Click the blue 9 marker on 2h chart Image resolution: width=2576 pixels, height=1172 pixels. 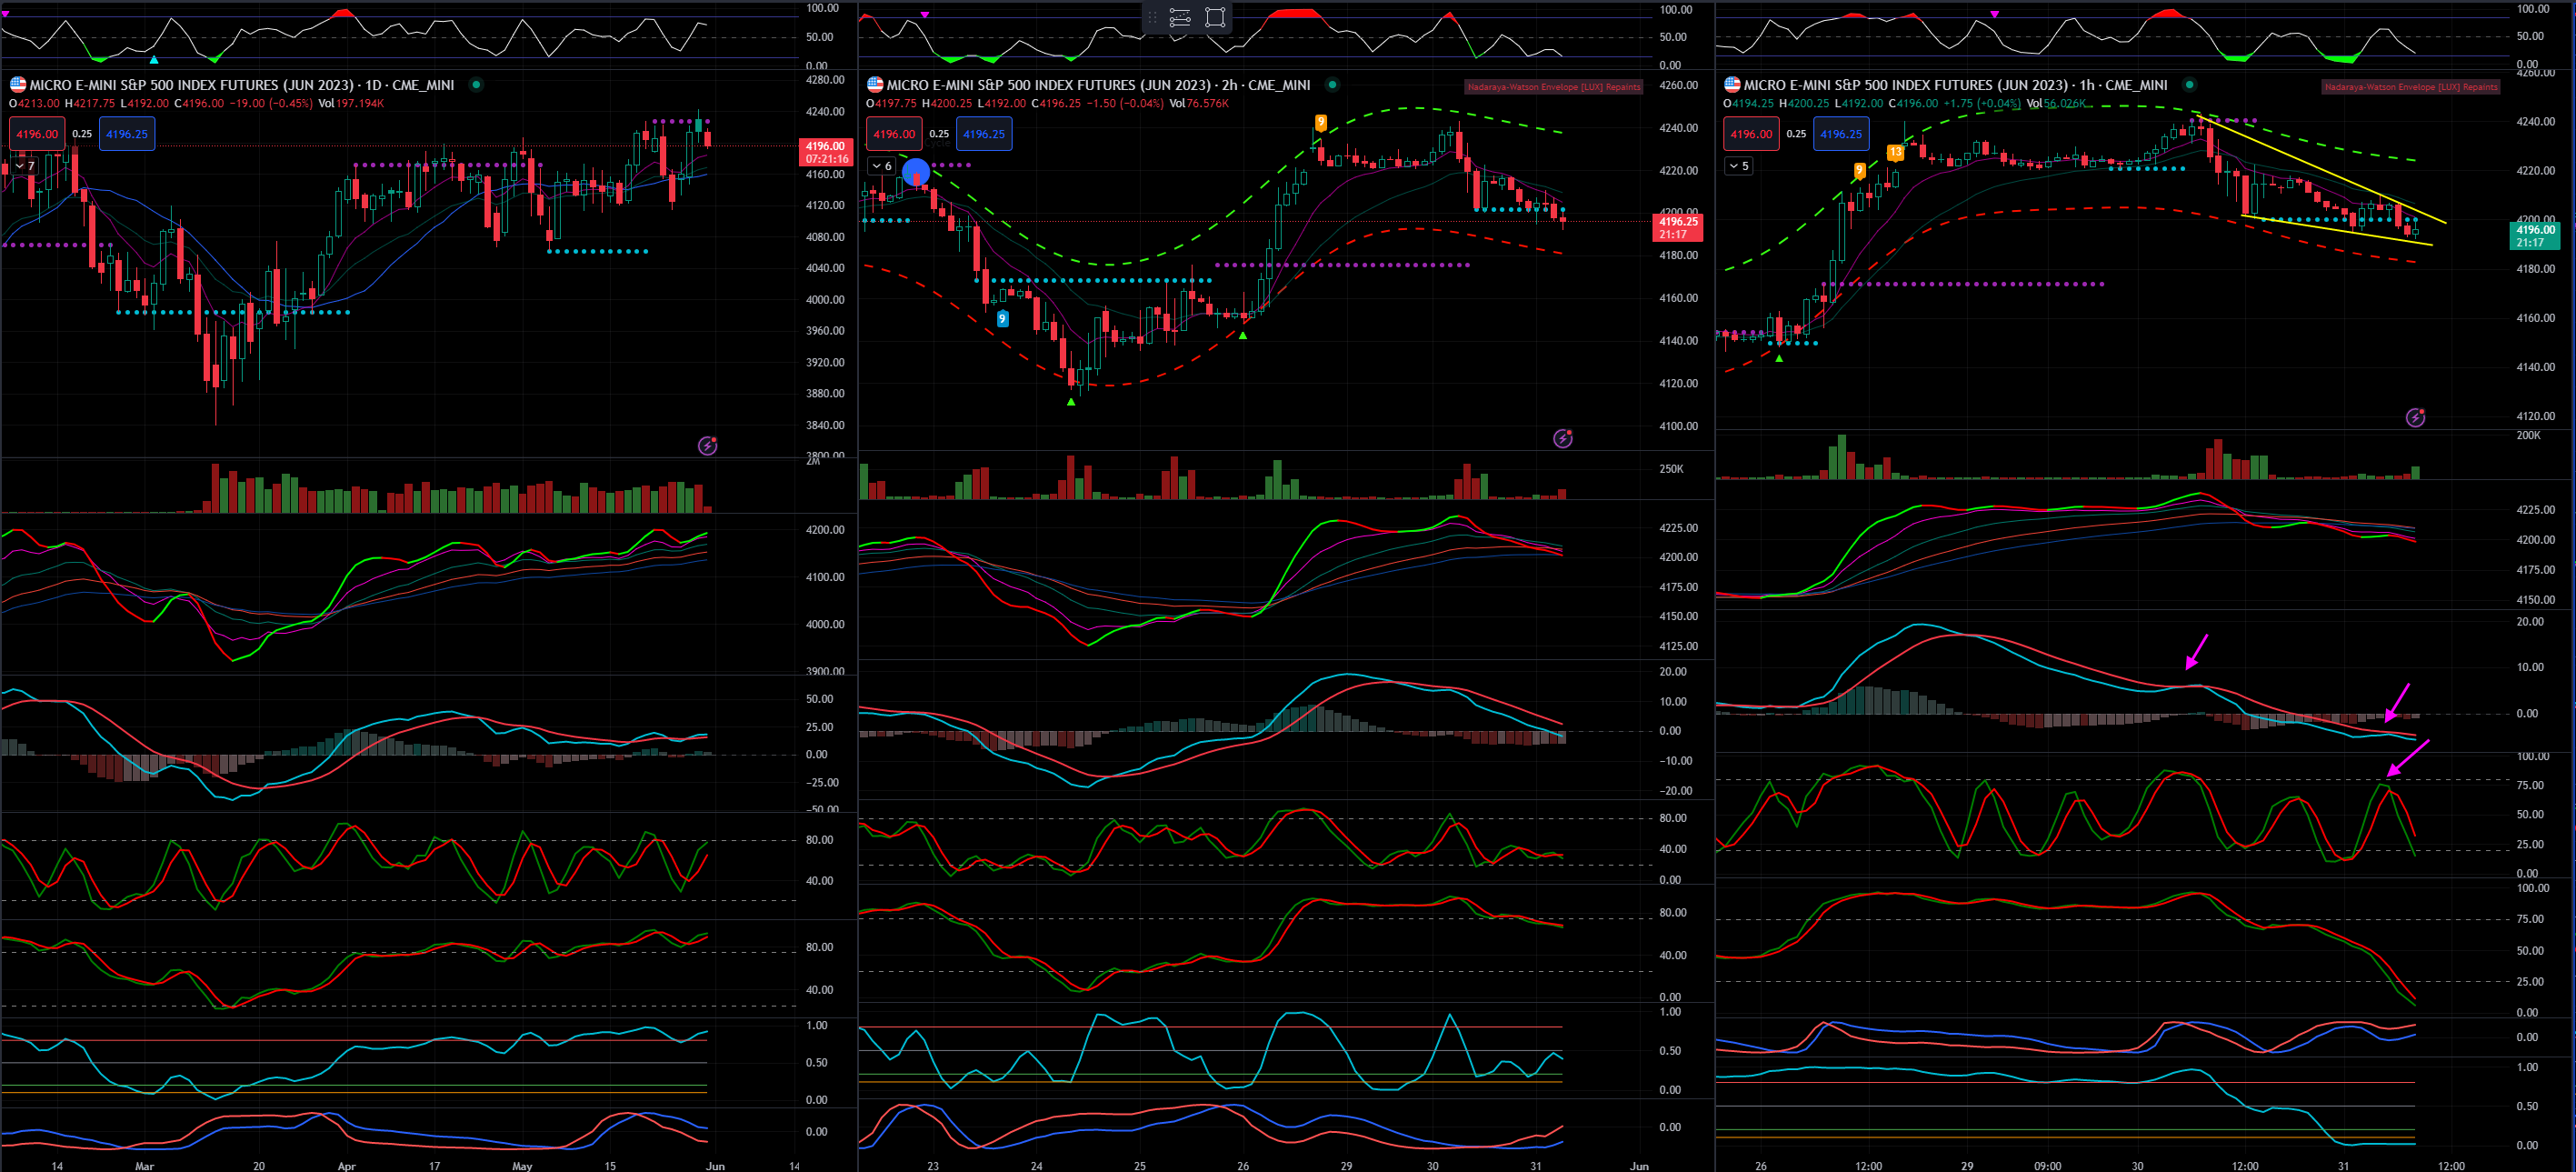coord(1002,319)
